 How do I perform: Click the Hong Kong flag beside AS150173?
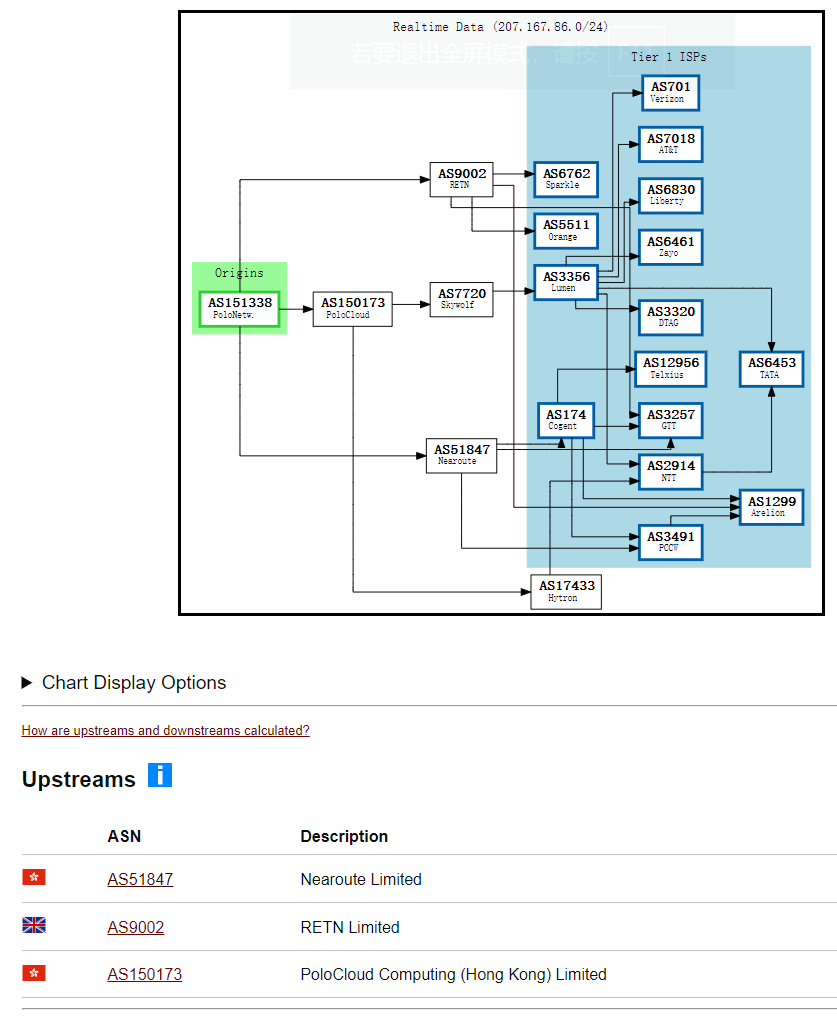pos(34,973)
